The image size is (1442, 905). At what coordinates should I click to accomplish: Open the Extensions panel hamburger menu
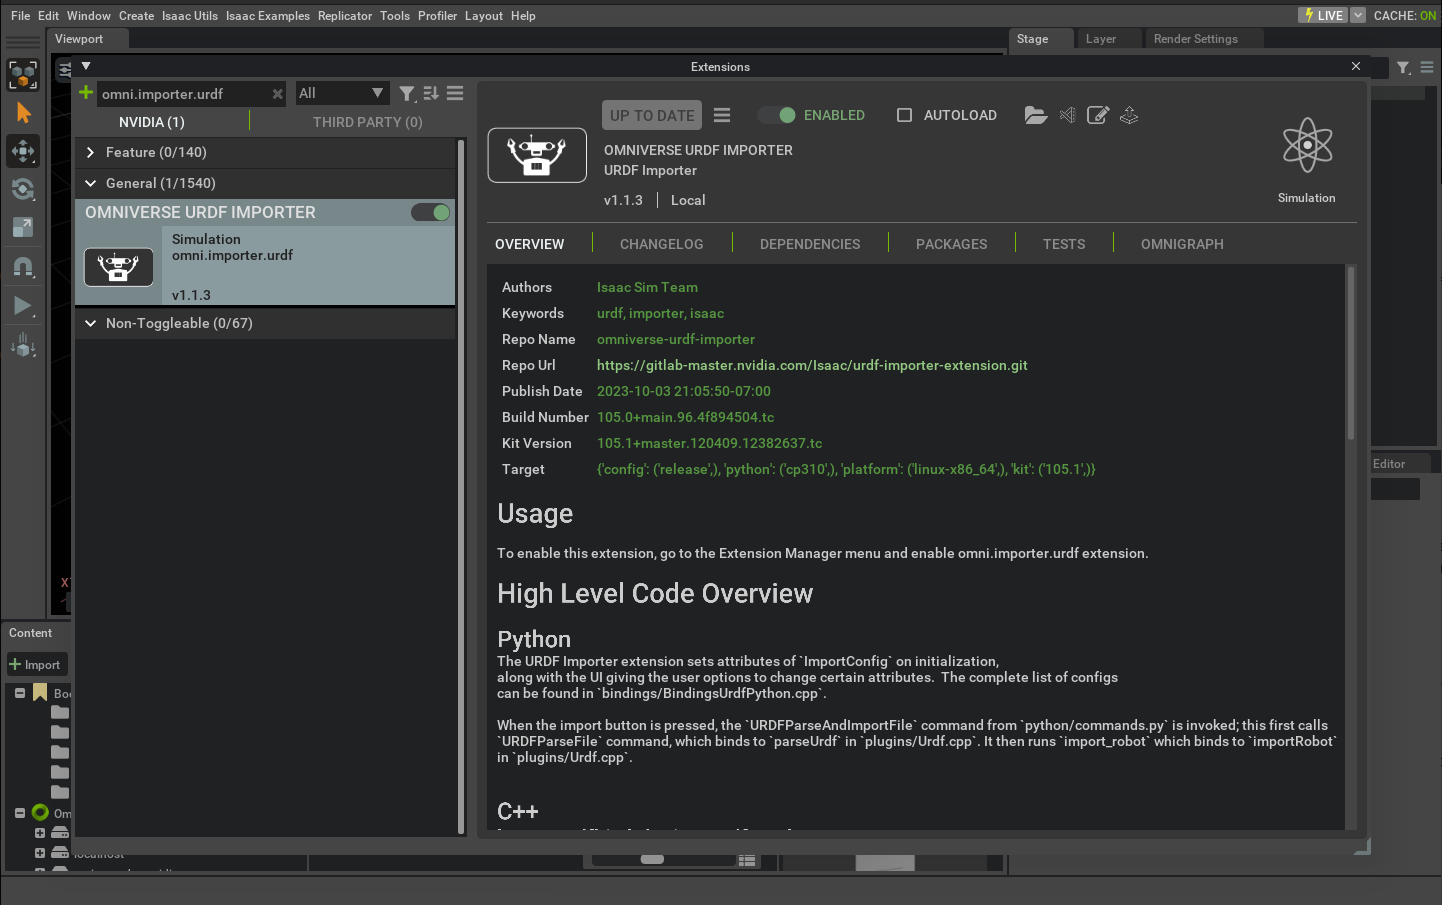point(455,93)
